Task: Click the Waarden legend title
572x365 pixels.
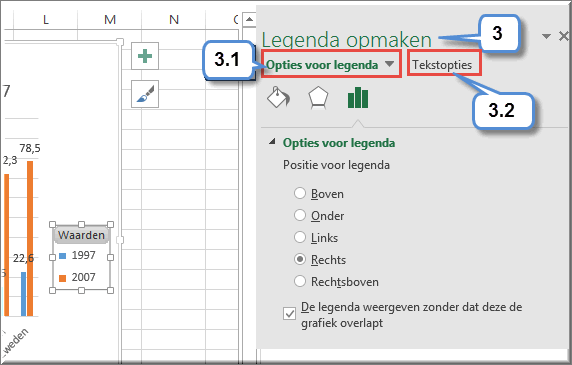Action: (x=81, y=235)
